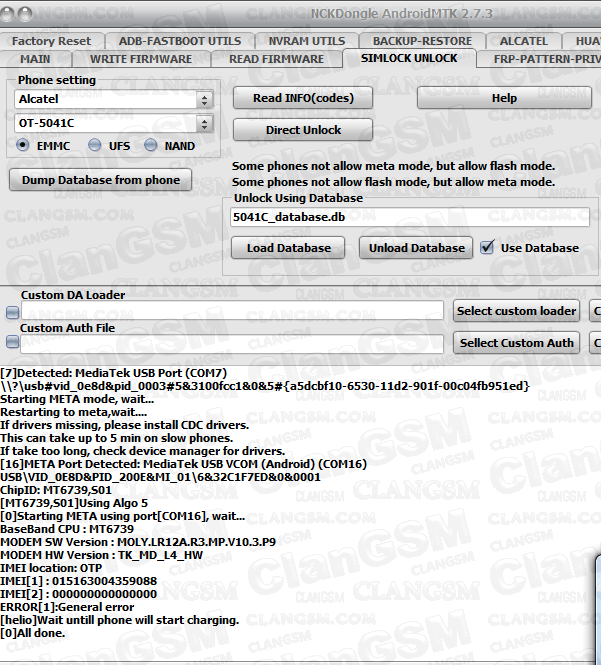Click Select custom loader button
This screenshot has height=665, width=601.
click(516, 311)
